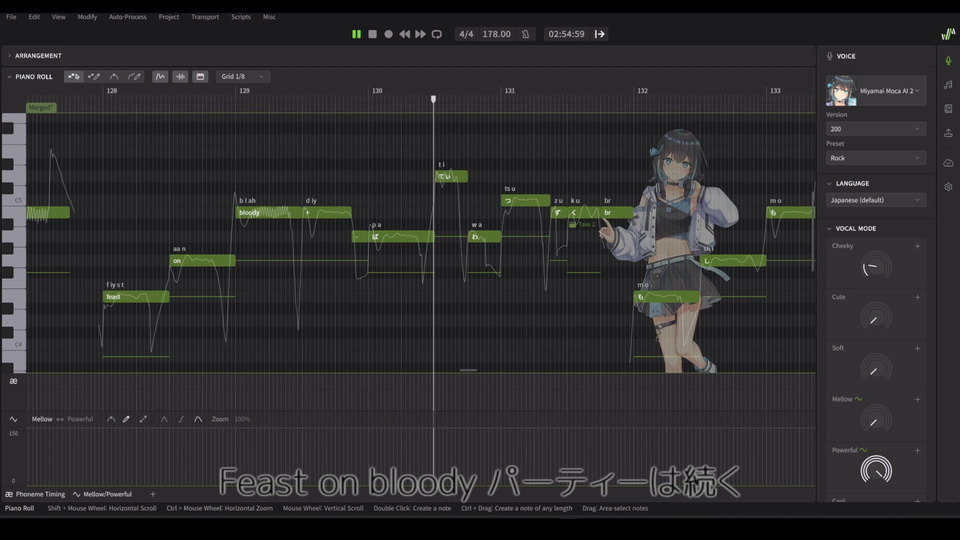This screenshot has width=960, height=540.
Task: Open the Project menu
Action: click(169, 17)
